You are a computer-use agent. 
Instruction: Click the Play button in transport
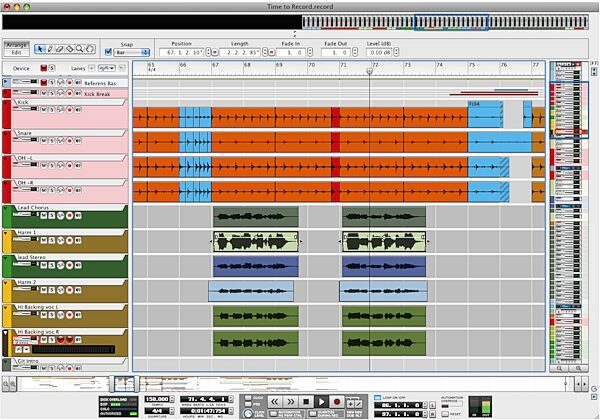pos(321,402)
